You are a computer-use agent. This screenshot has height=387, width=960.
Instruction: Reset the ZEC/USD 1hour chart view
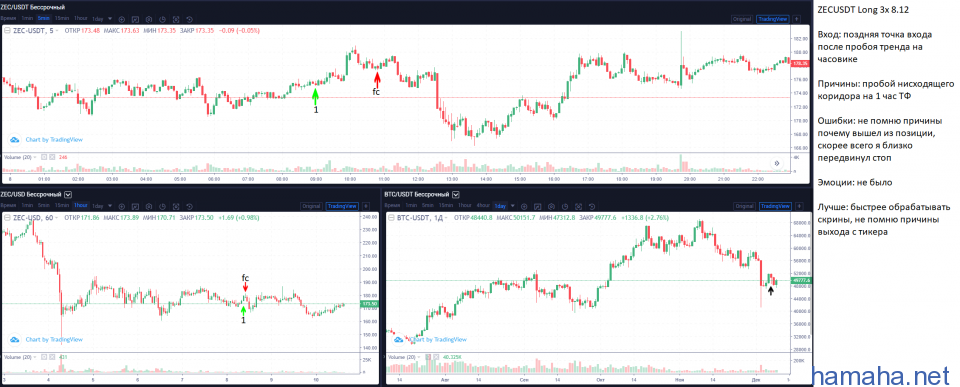coord(189,206)
